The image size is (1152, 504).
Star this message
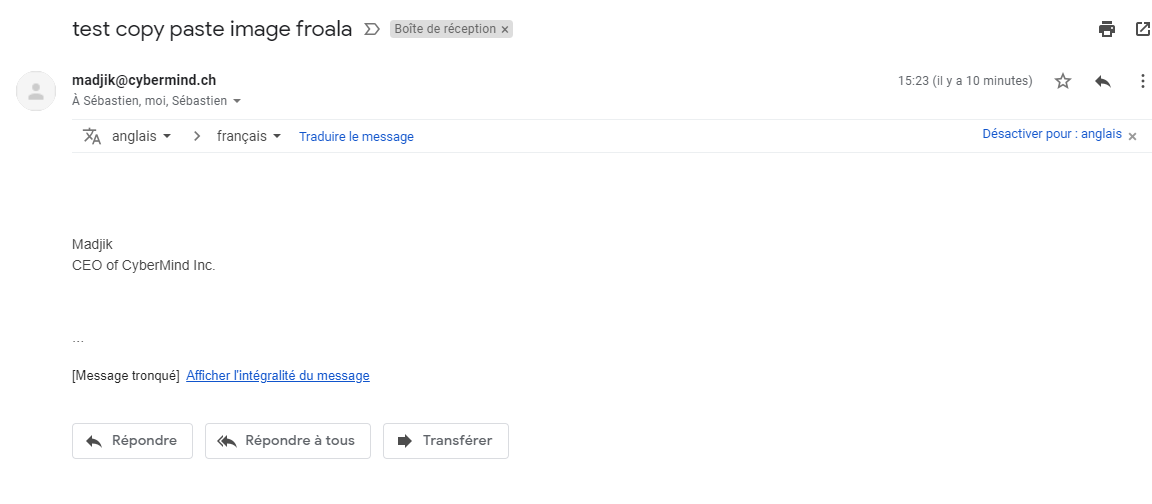1063,81
